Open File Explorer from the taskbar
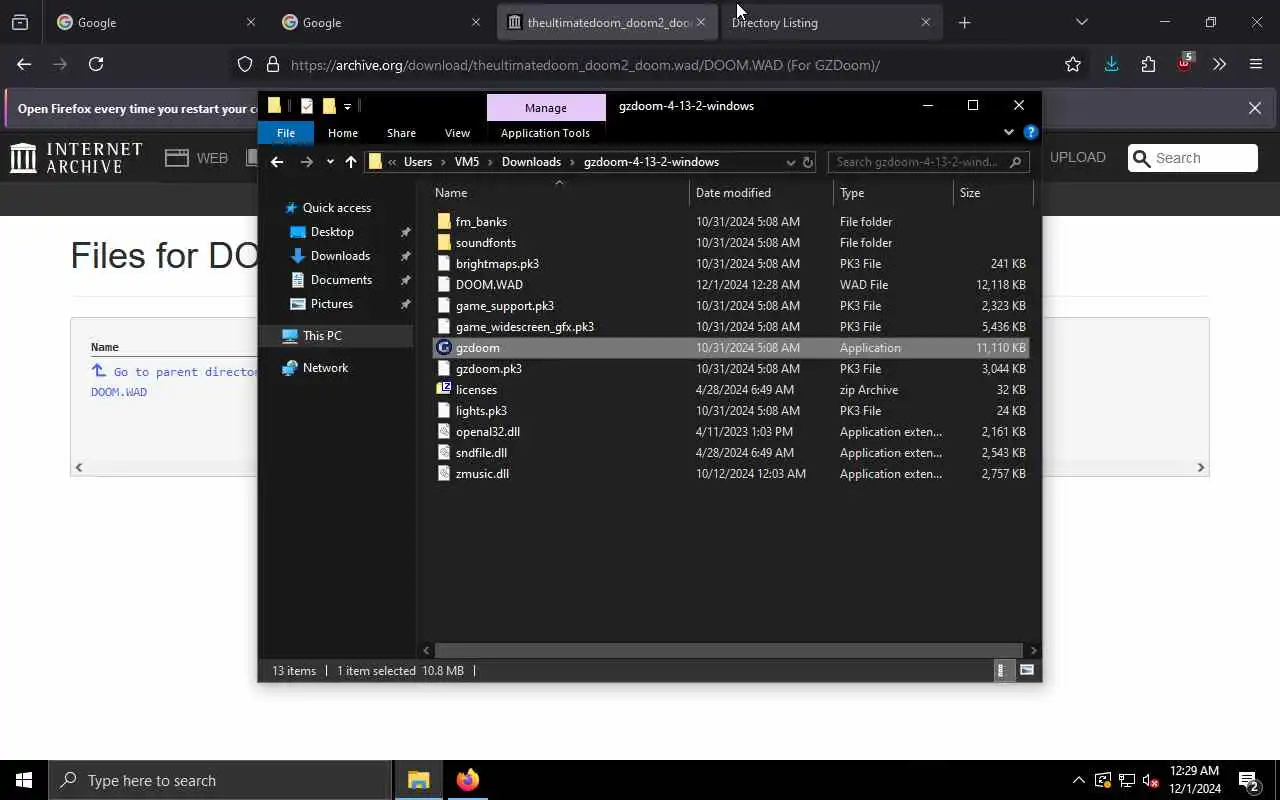Screen dimensions: 1280x800 (418, 780)
